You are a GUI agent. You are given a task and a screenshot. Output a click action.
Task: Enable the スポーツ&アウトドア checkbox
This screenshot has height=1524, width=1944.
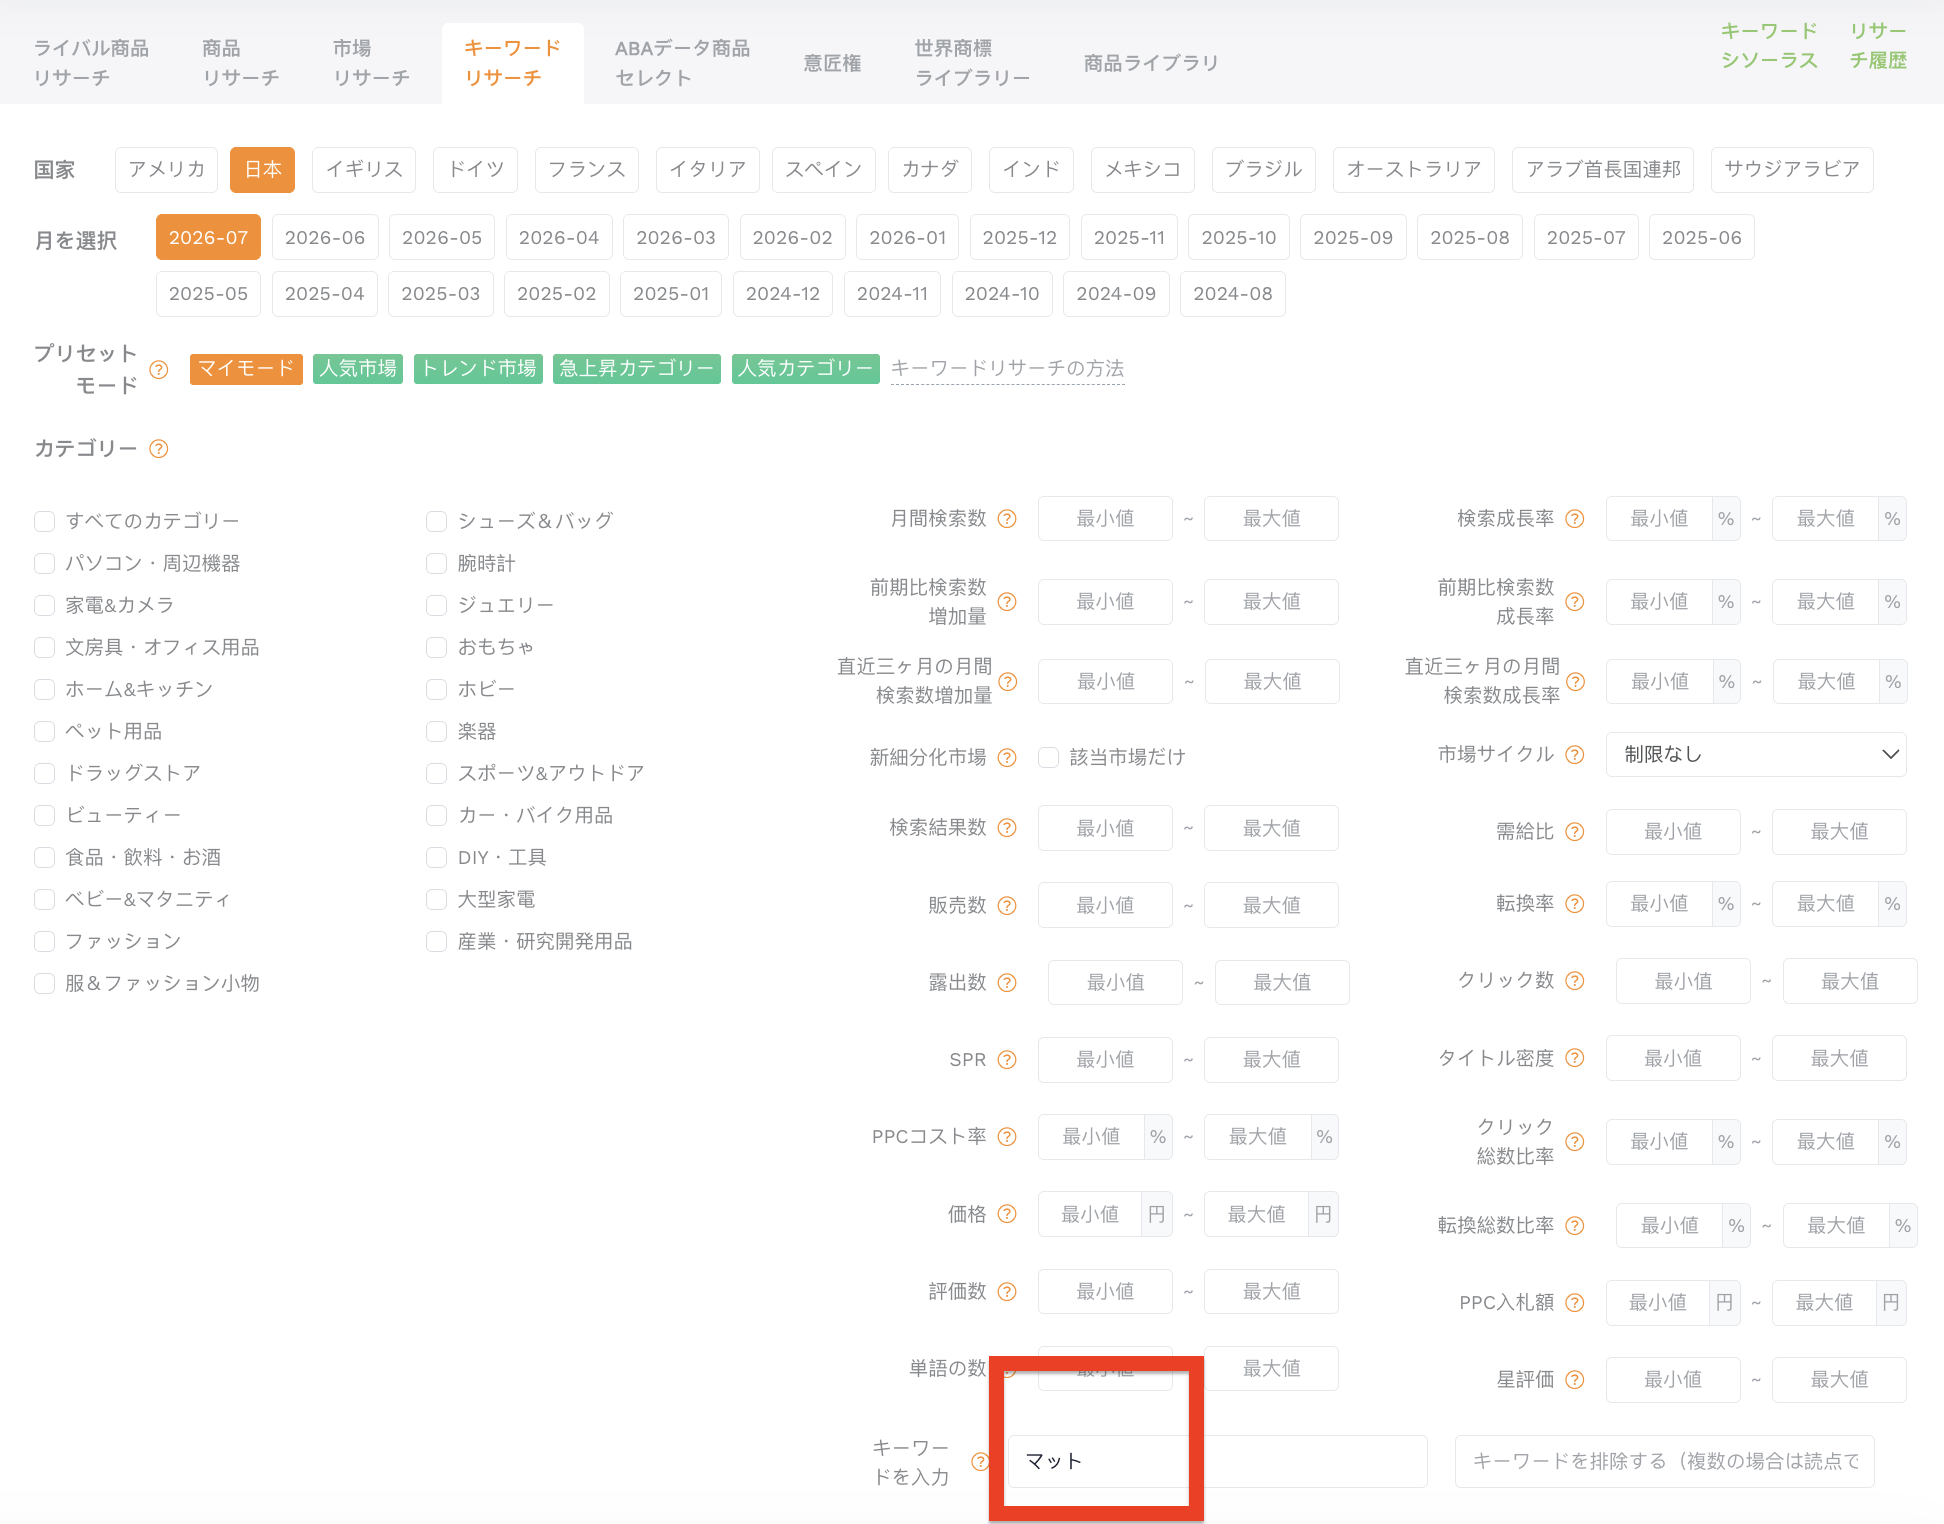(x=436, y=773)
